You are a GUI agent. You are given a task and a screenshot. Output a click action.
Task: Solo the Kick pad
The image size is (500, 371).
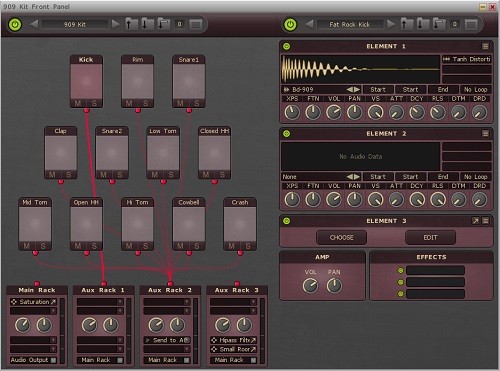pyautogui.click(x=94, y=103)
